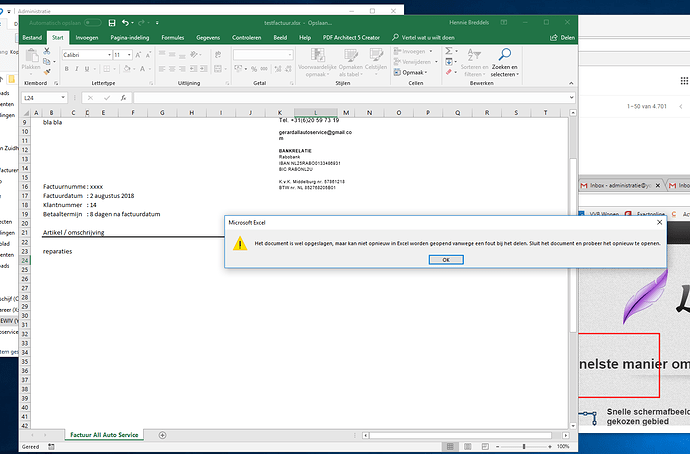Screen dimensions: 690x454
Task: Click the wrap text icon
Action: point(218,55)
